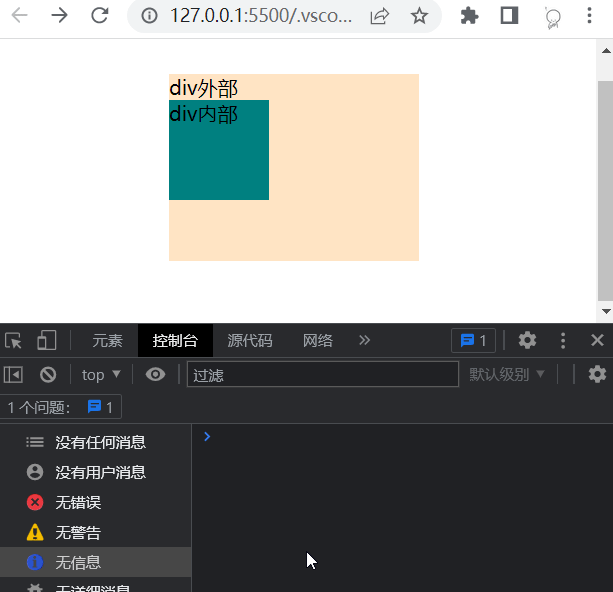Click the eye icon to create live expression
The width and height of the screenshot is (613, 592).
coord(155,374)
